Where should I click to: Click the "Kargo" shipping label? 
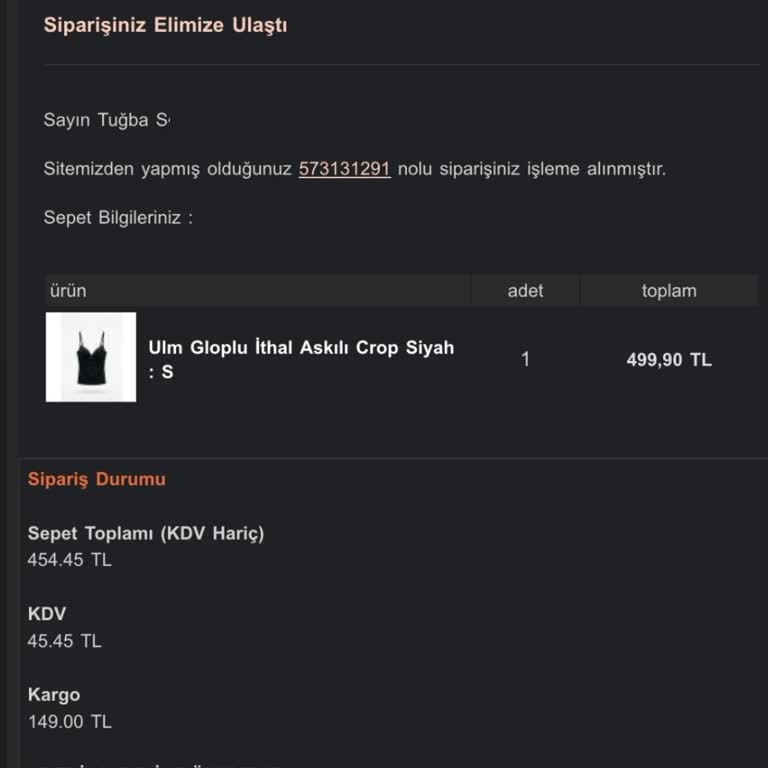click(x=54, y=695)
